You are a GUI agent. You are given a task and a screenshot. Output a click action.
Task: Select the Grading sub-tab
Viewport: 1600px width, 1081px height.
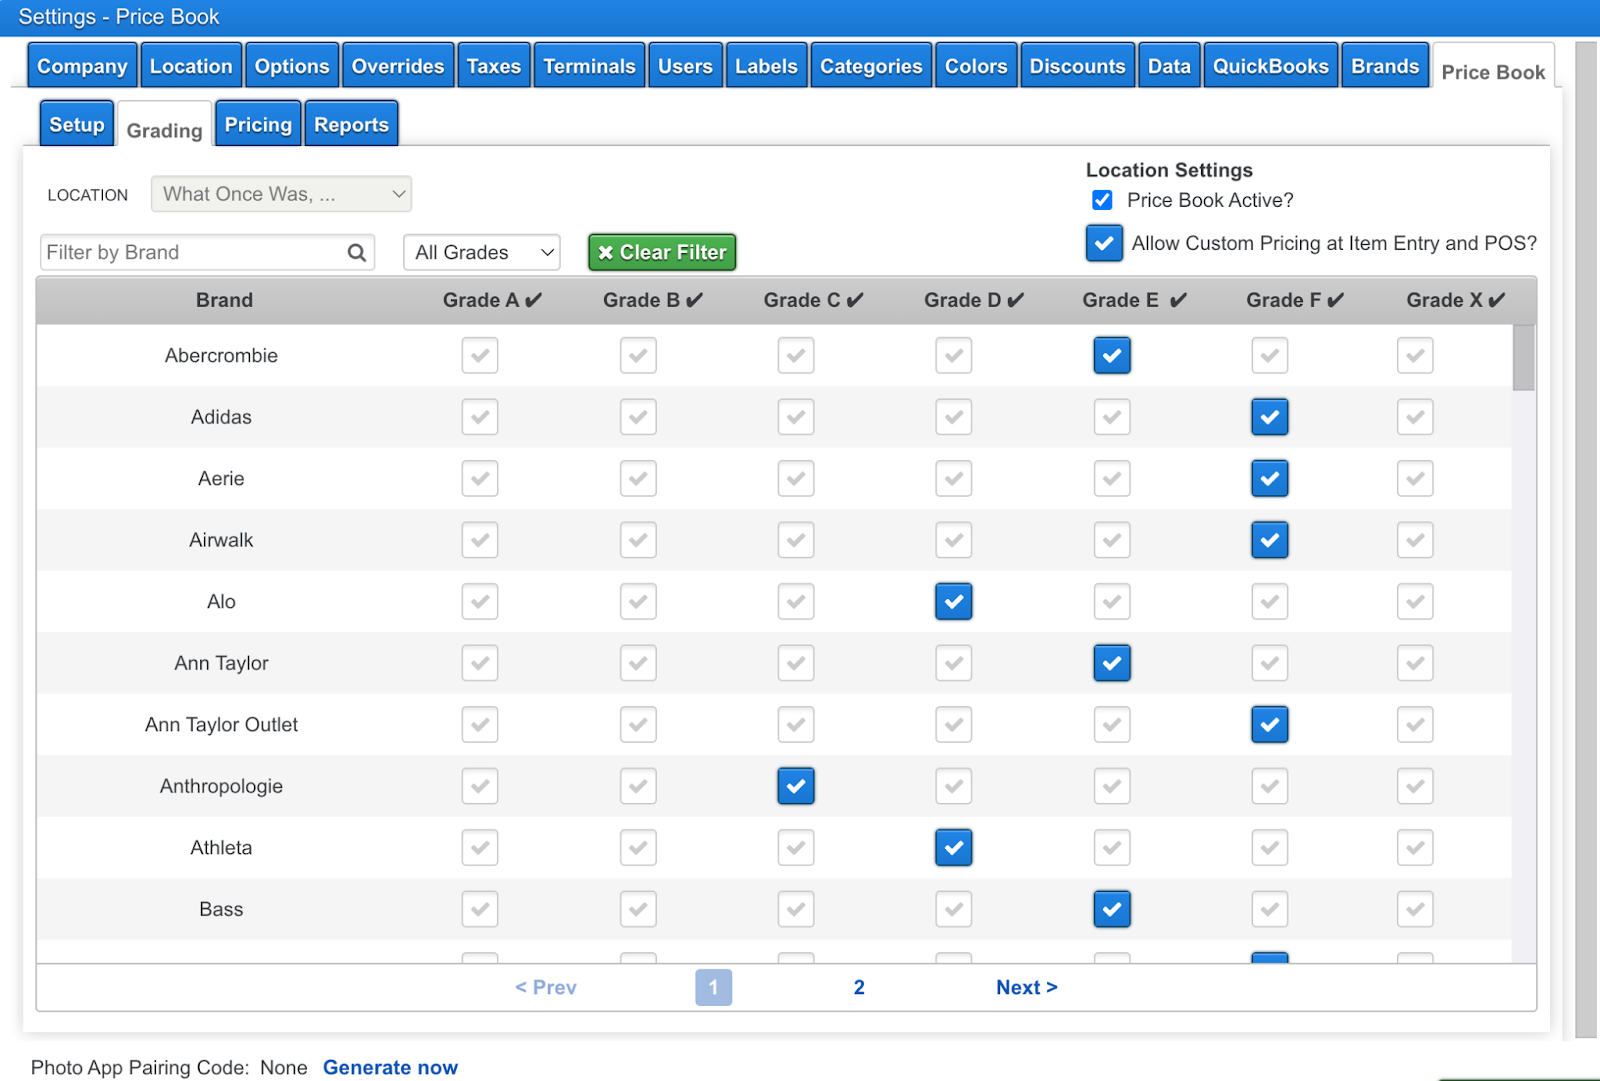[x=164, y=128]
